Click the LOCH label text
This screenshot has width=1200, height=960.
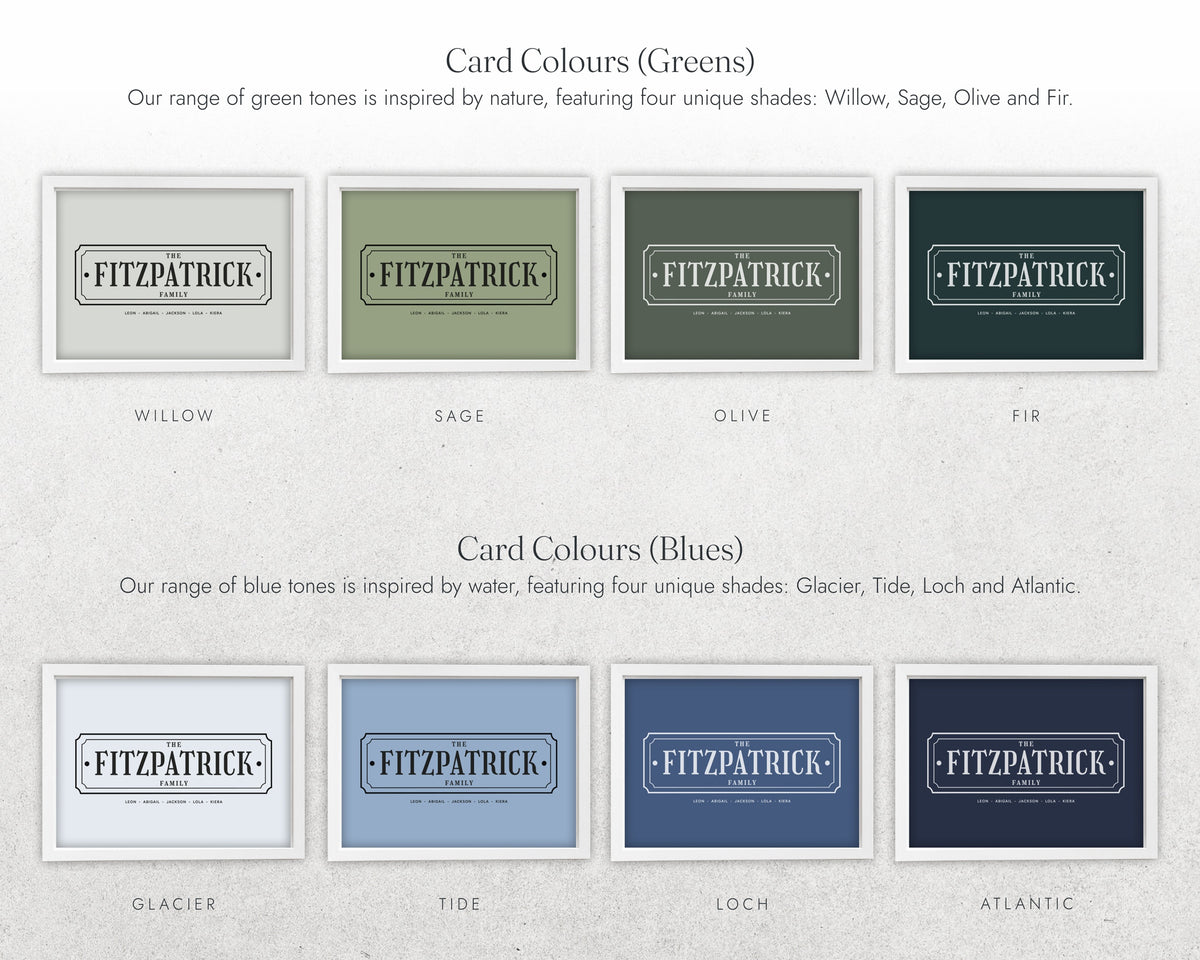click(x=743, y=904)
